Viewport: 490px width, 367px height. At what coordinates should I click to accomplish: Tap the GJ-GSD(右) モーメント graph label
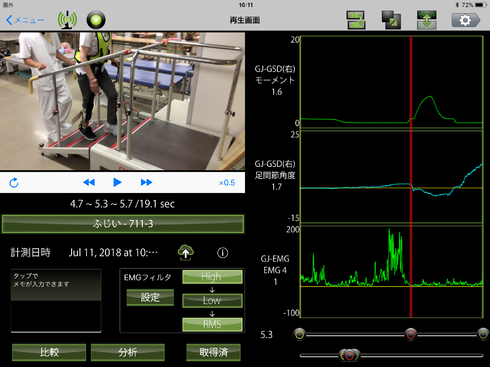[275, 80]
